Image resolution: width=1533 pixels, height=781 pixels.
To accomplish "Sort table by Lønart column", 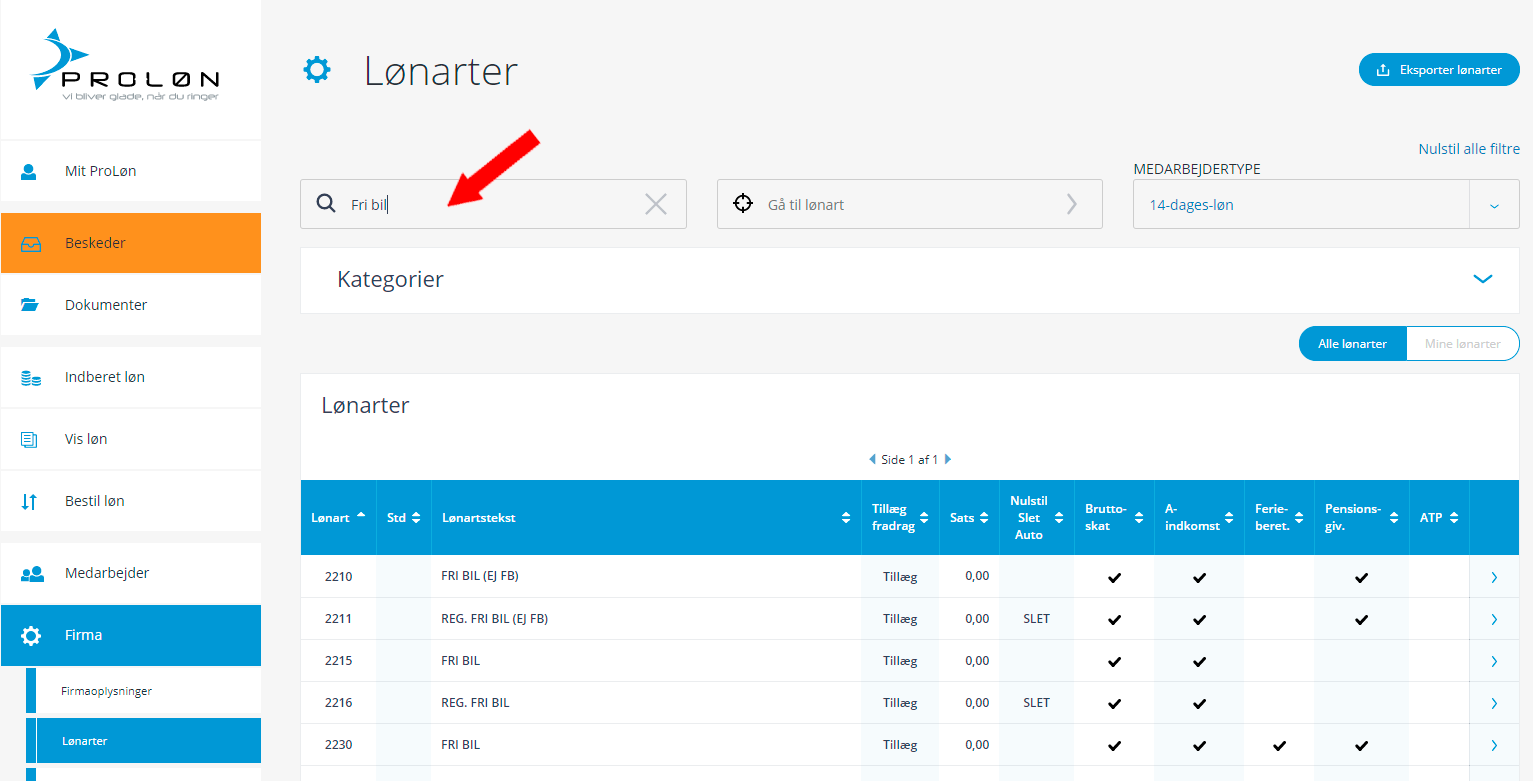I will coord(337,518).
